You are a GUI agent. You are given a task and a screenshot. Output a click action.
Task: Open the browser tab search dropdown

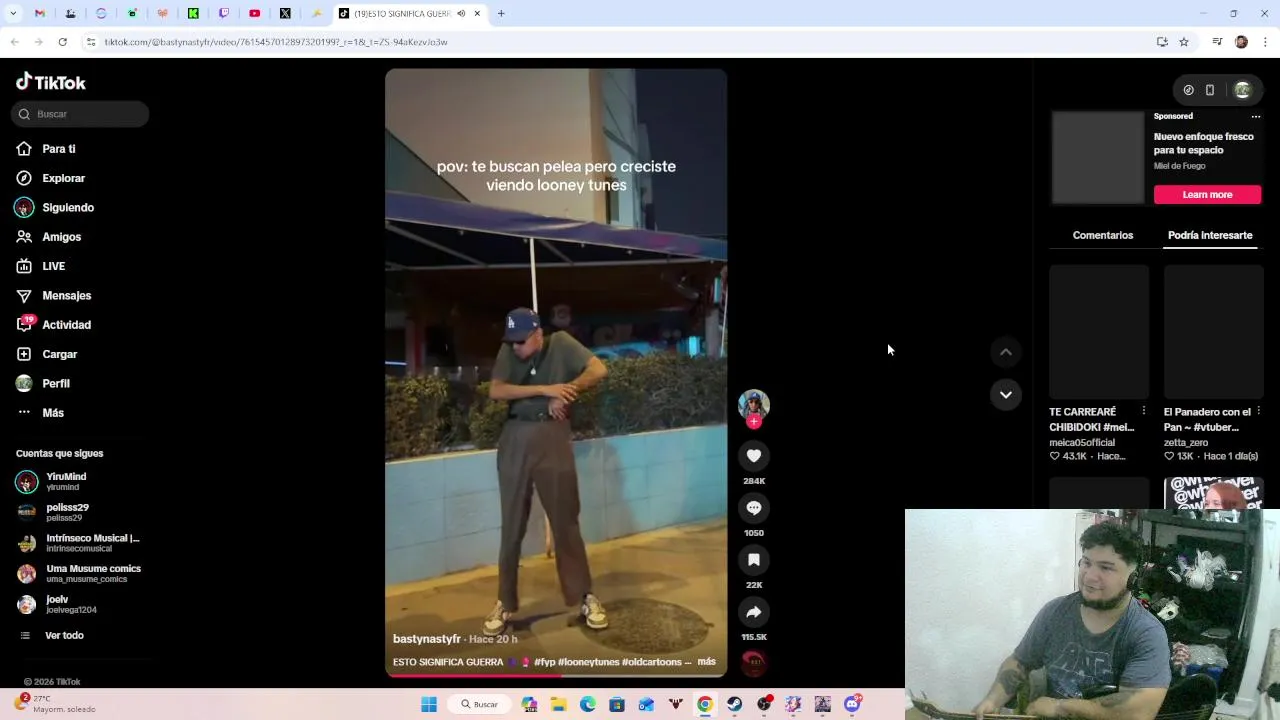click(x=12, y=13)
